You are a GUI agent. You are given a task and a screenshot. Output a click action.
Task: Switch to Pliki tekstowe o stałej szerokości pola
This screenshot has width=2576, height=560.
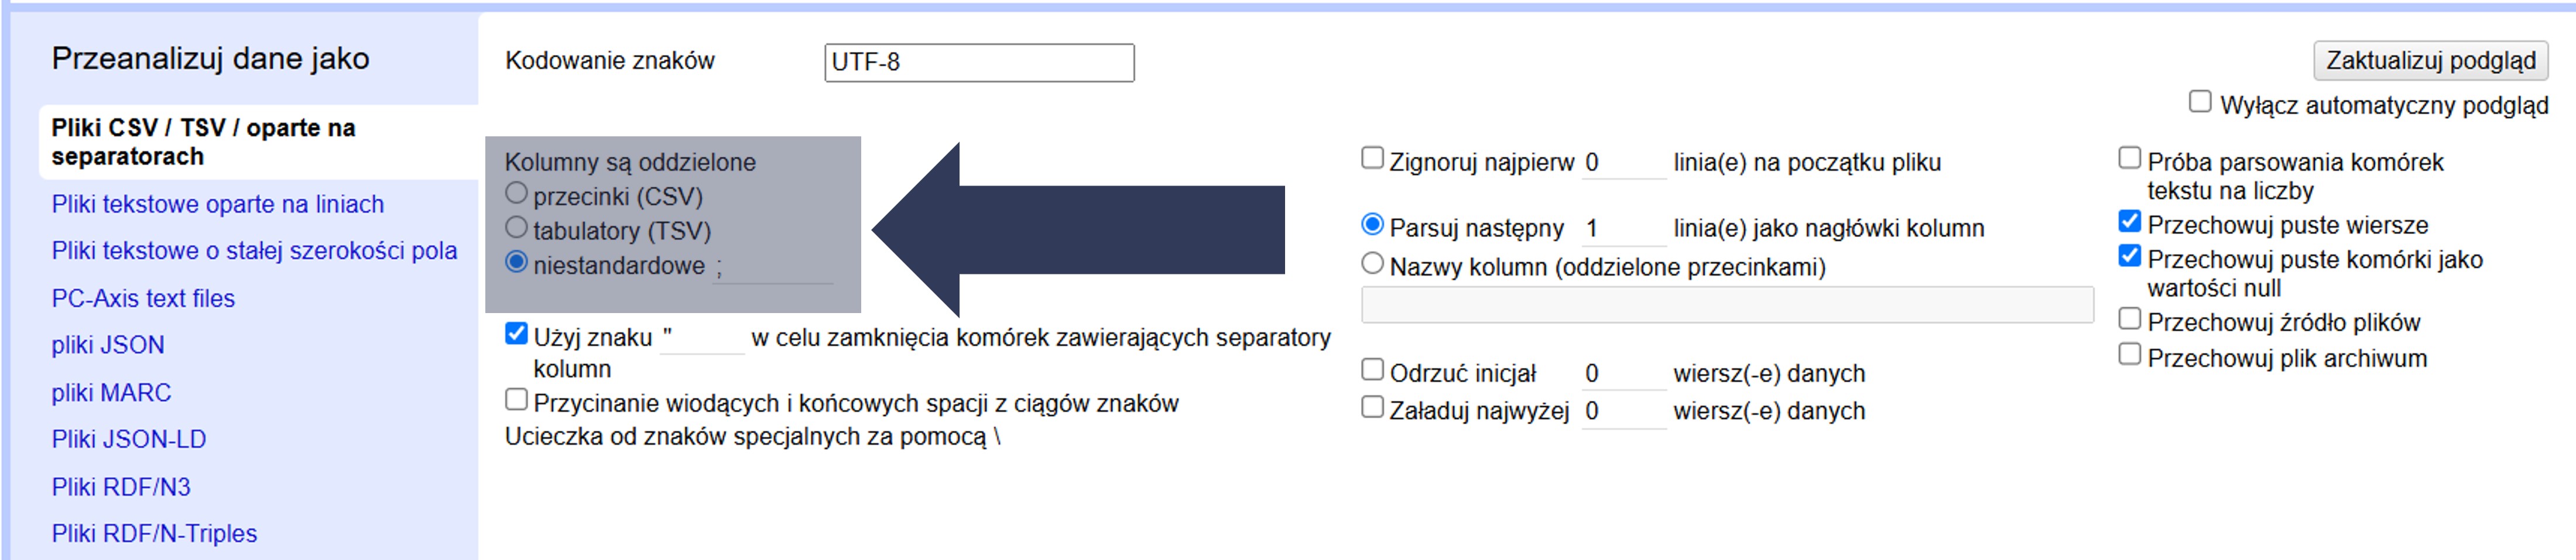coord(254,251)
